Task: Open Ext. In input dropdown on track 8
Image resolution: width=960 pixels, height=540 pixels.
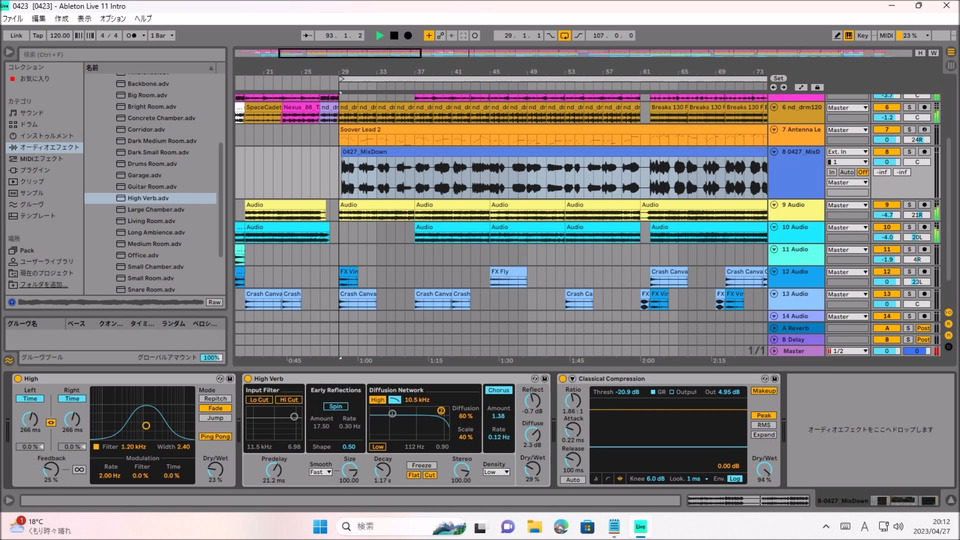Action: (x=847, y=151)
